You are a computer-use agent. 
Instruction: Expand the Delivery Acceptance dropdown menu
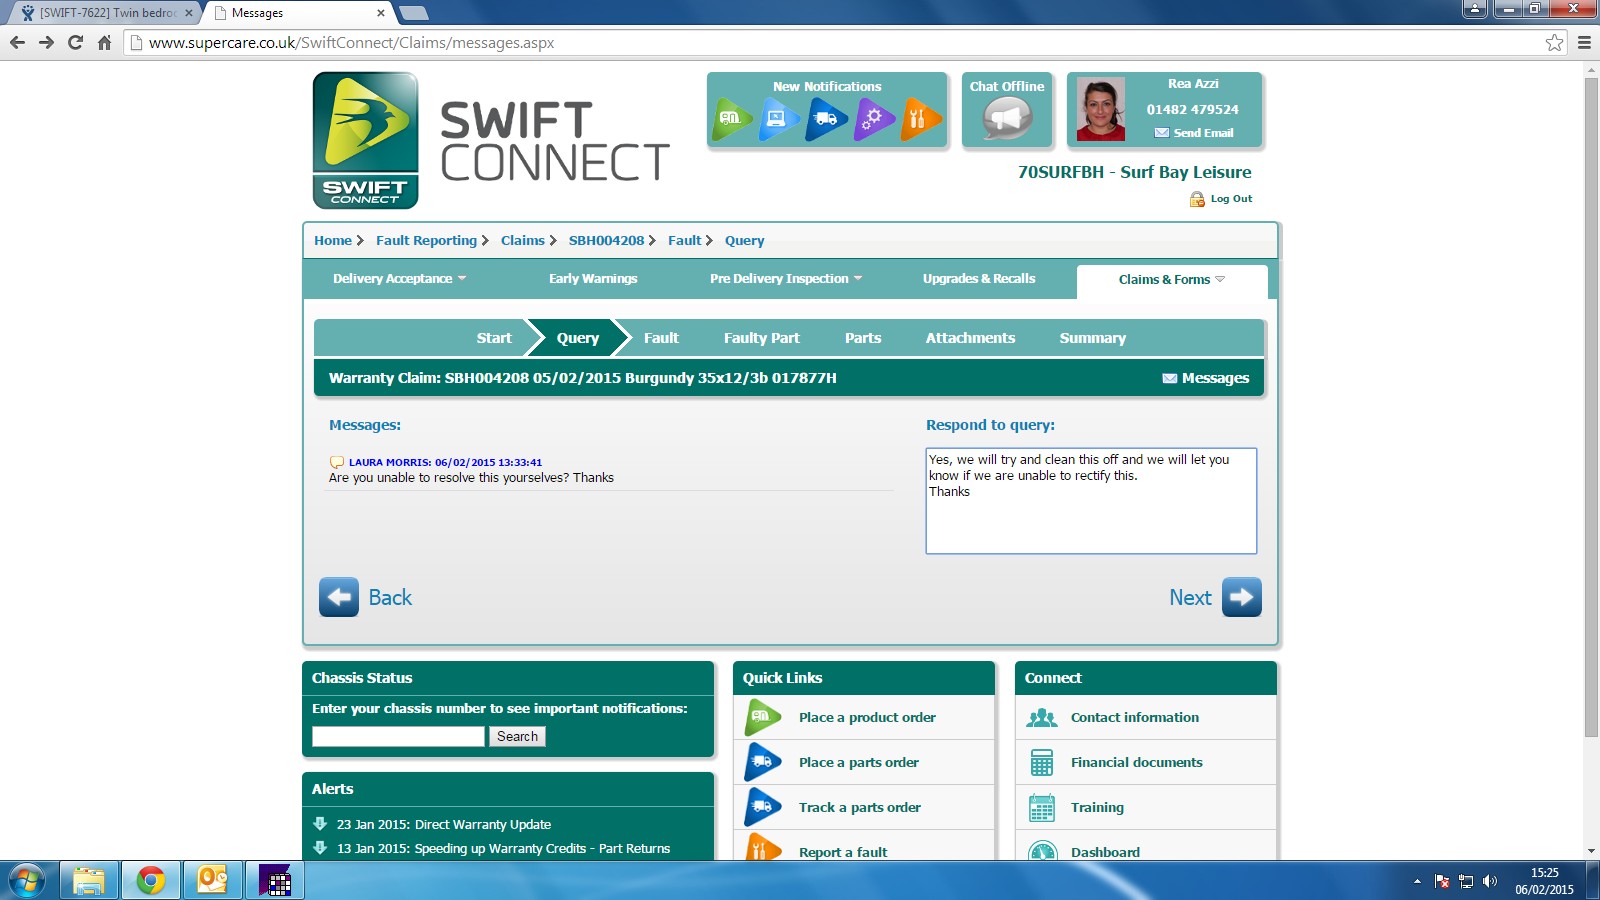click(399, 279)
